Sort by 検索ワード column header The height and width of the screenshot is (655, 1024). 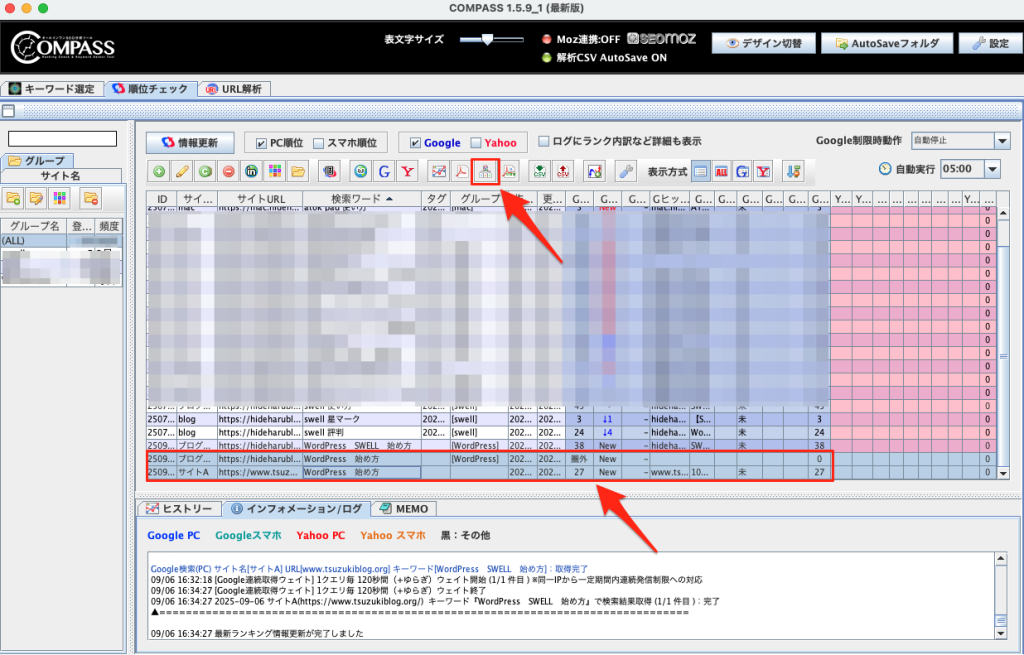coord(361,199)
